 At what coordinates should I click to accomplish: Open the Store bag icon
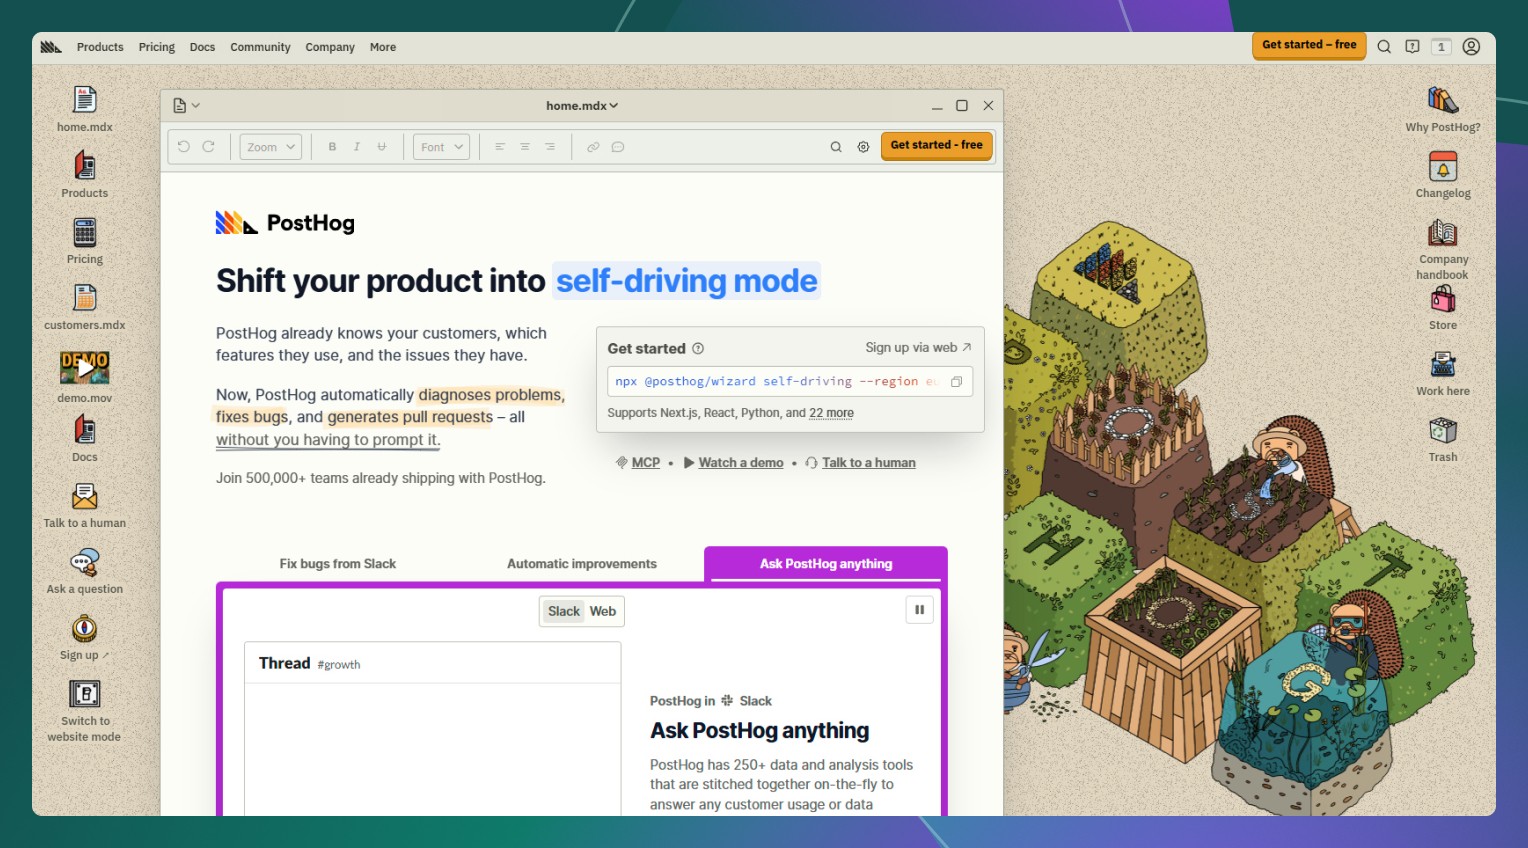pos(1442,299)
